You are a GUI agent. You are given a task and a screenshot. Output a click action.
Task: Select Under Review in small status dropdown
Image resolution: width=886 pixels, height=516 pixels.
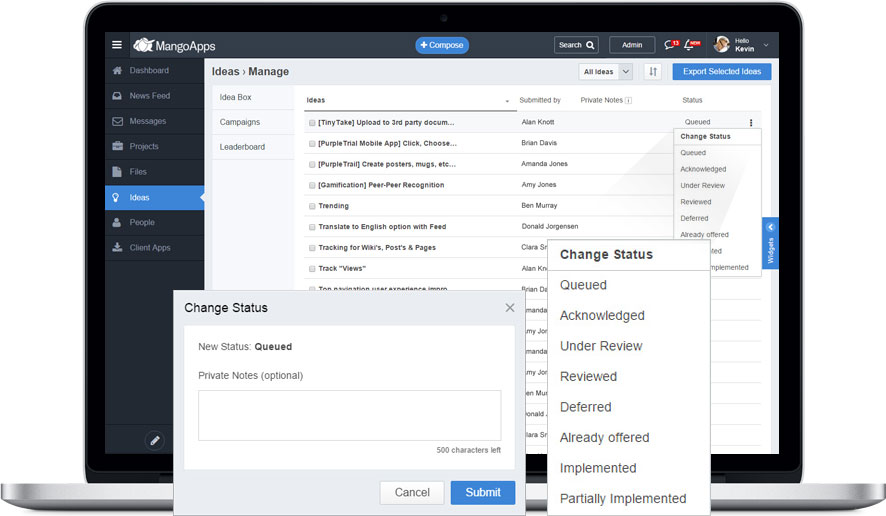point(702,185)
